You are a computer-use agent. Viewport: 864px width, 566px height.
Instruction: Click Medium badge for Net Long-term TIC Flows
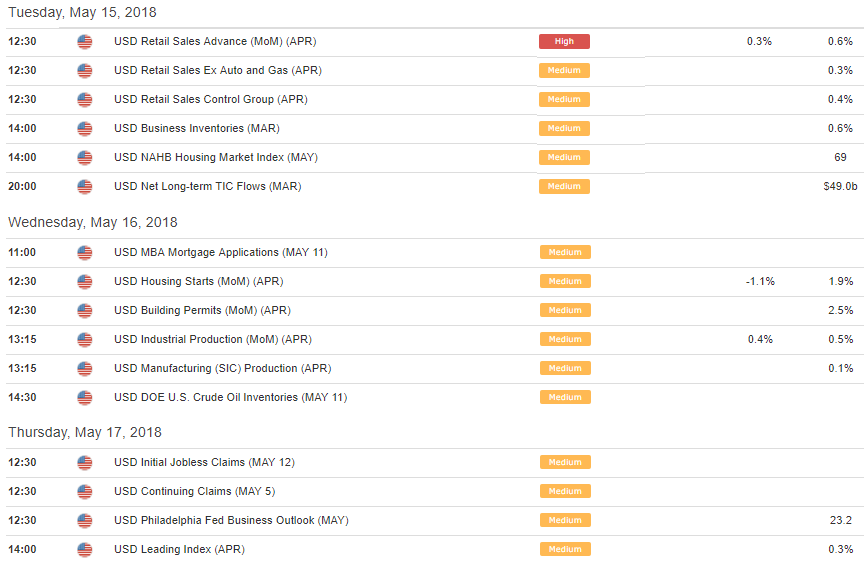coord(564,187)
